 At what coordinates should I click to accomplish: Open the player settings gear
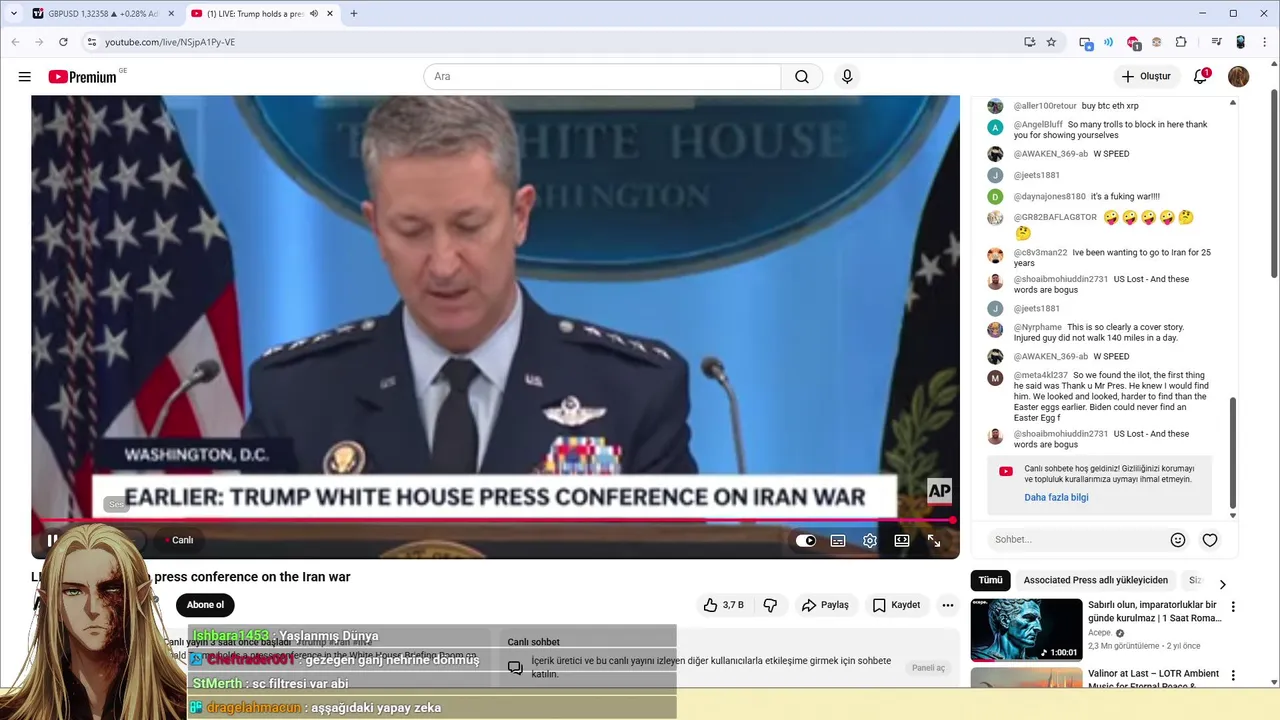point(870,541)
